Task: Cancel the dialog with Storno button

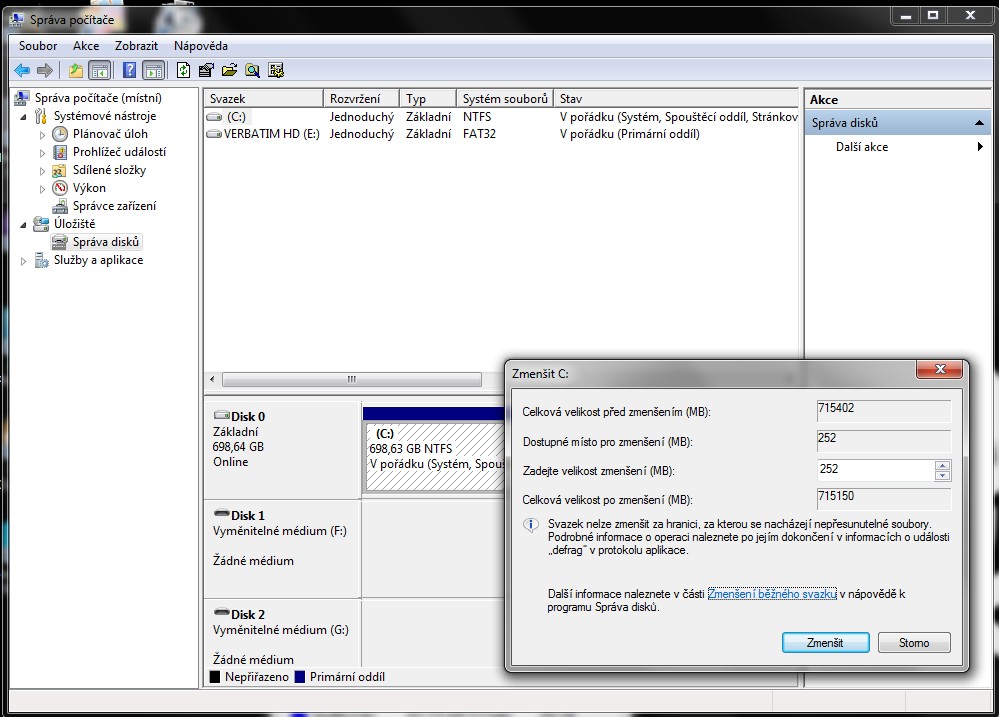Action: (913, 643)
